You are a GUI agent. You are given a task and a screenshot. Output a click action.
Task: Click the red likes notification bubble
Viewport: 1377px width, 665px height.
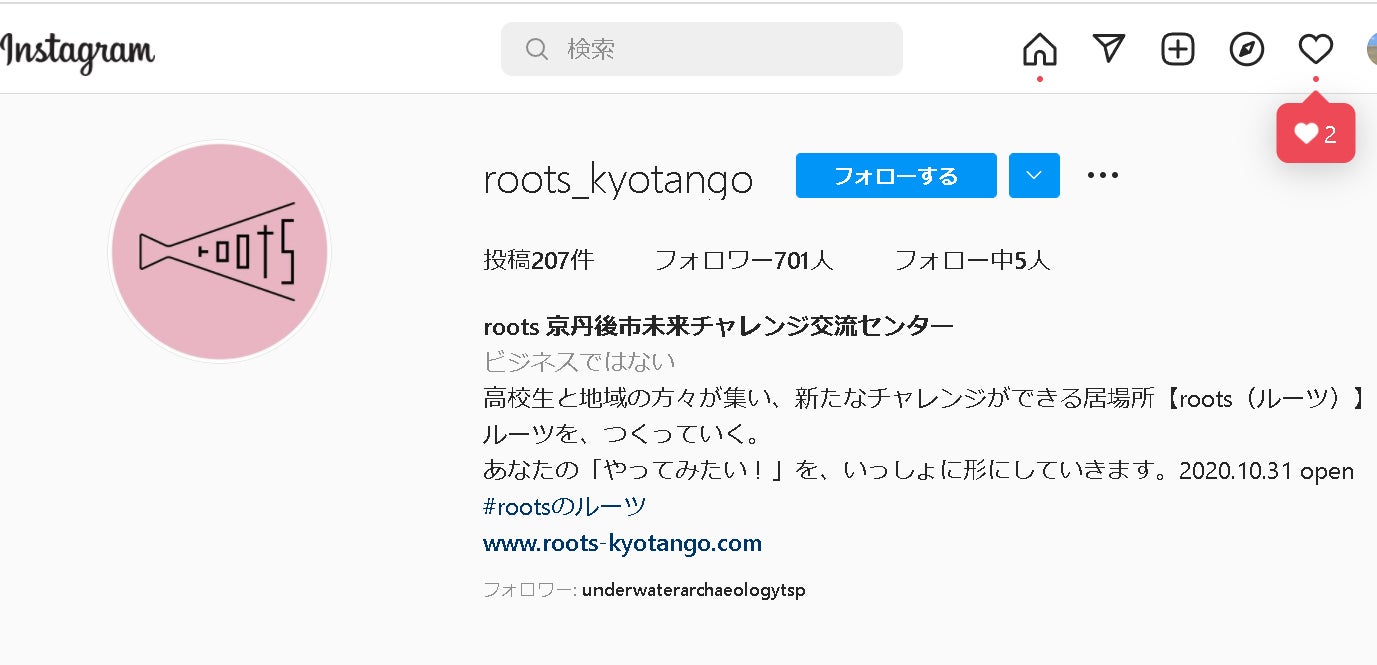point(1315,134)
